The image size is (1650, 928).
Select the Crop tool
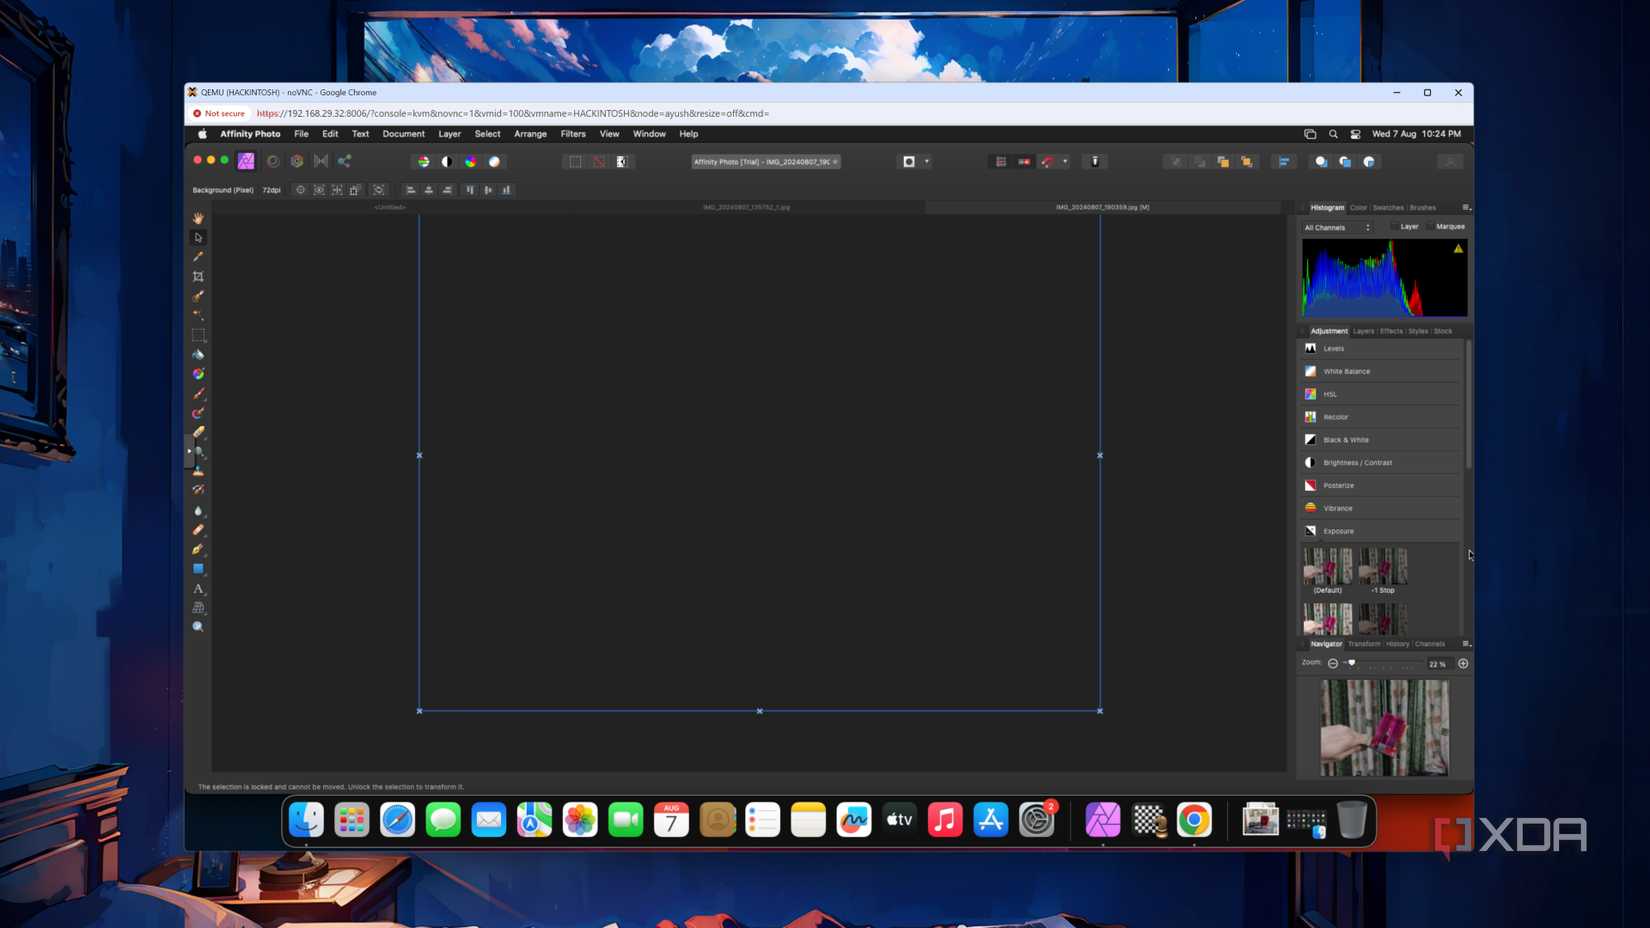tap(199, 276)
